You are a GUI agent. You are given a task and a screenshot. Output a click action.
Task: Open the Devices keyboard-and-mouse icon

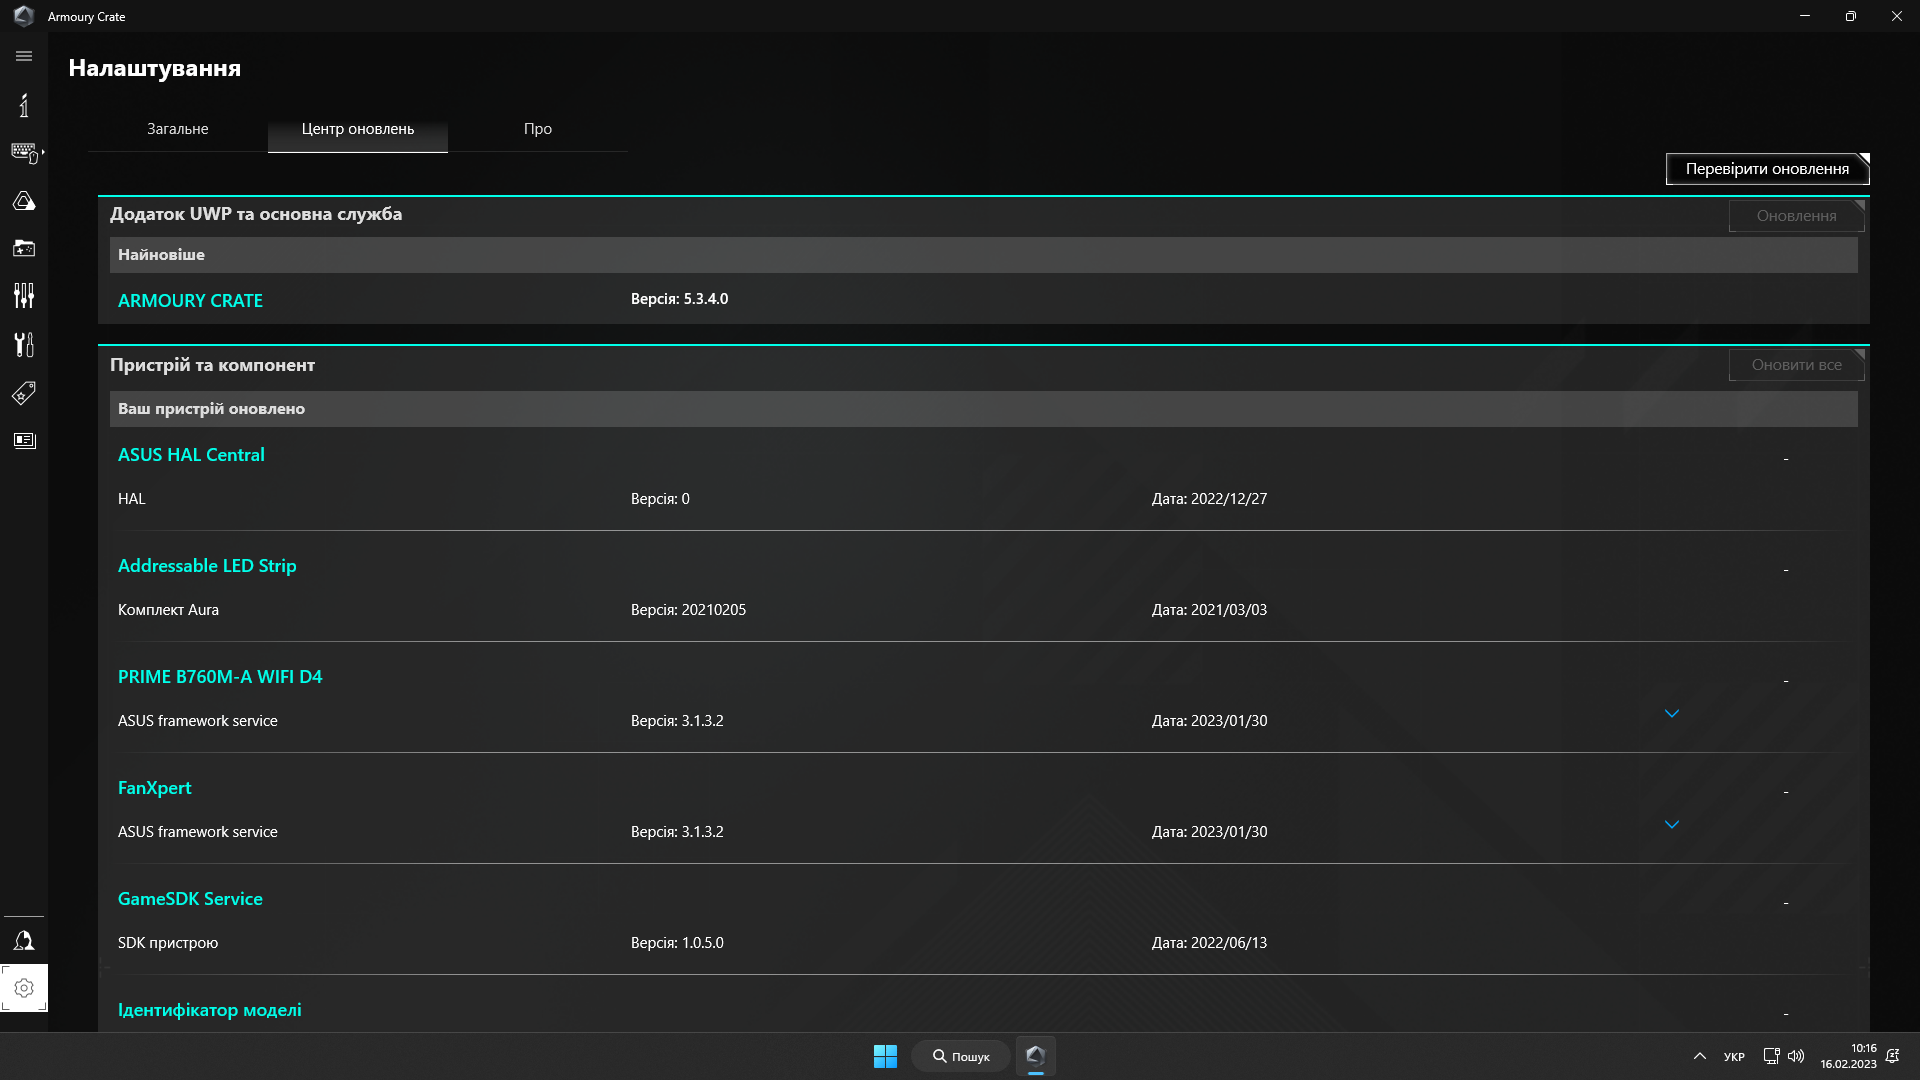(x=25, y=153)
